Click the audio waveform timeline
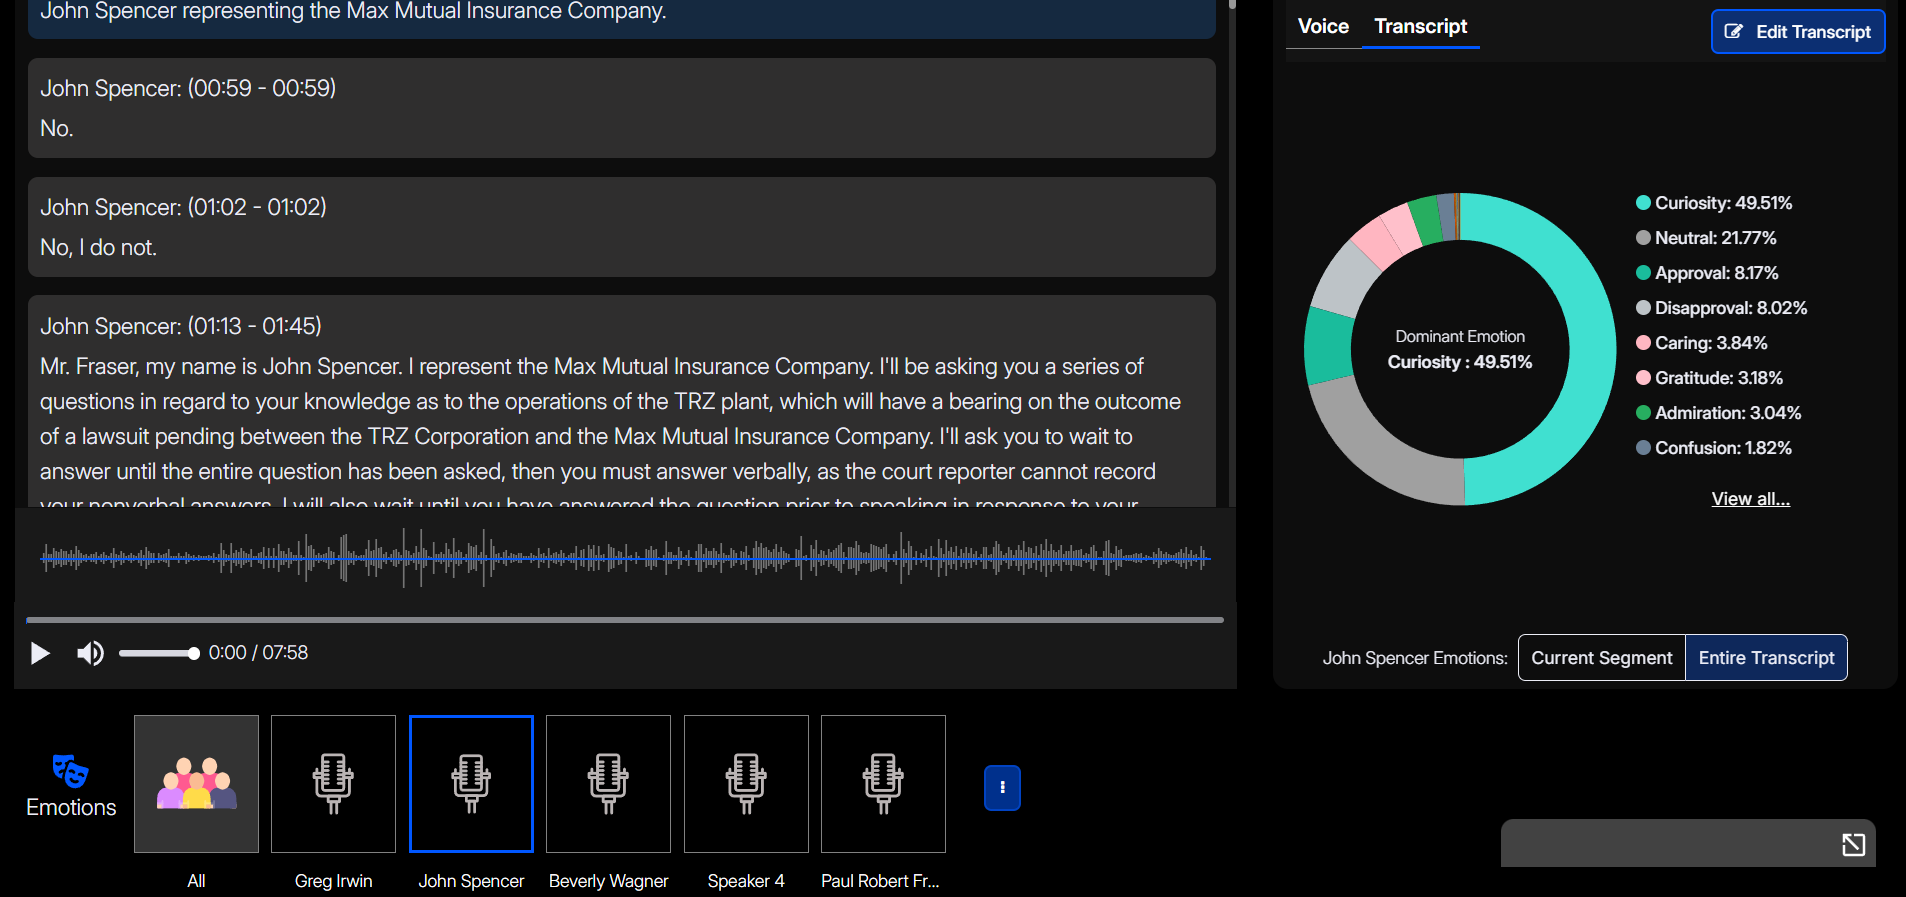This screenshot has width=1906, height=897. [625, 557]
